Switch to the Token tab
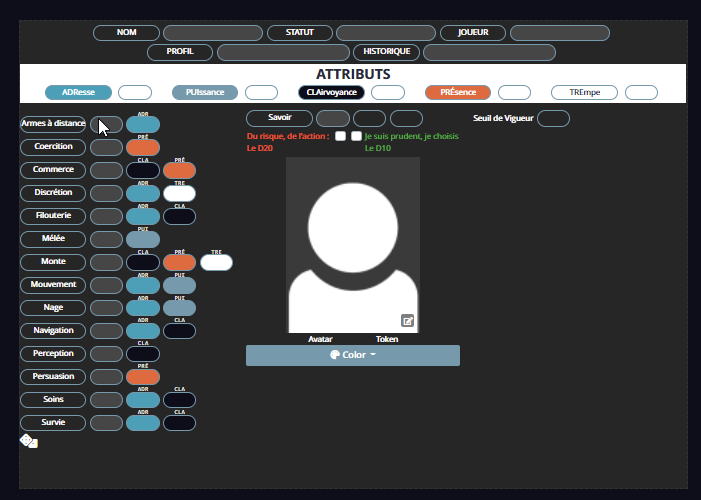 [x=387, y=339]
